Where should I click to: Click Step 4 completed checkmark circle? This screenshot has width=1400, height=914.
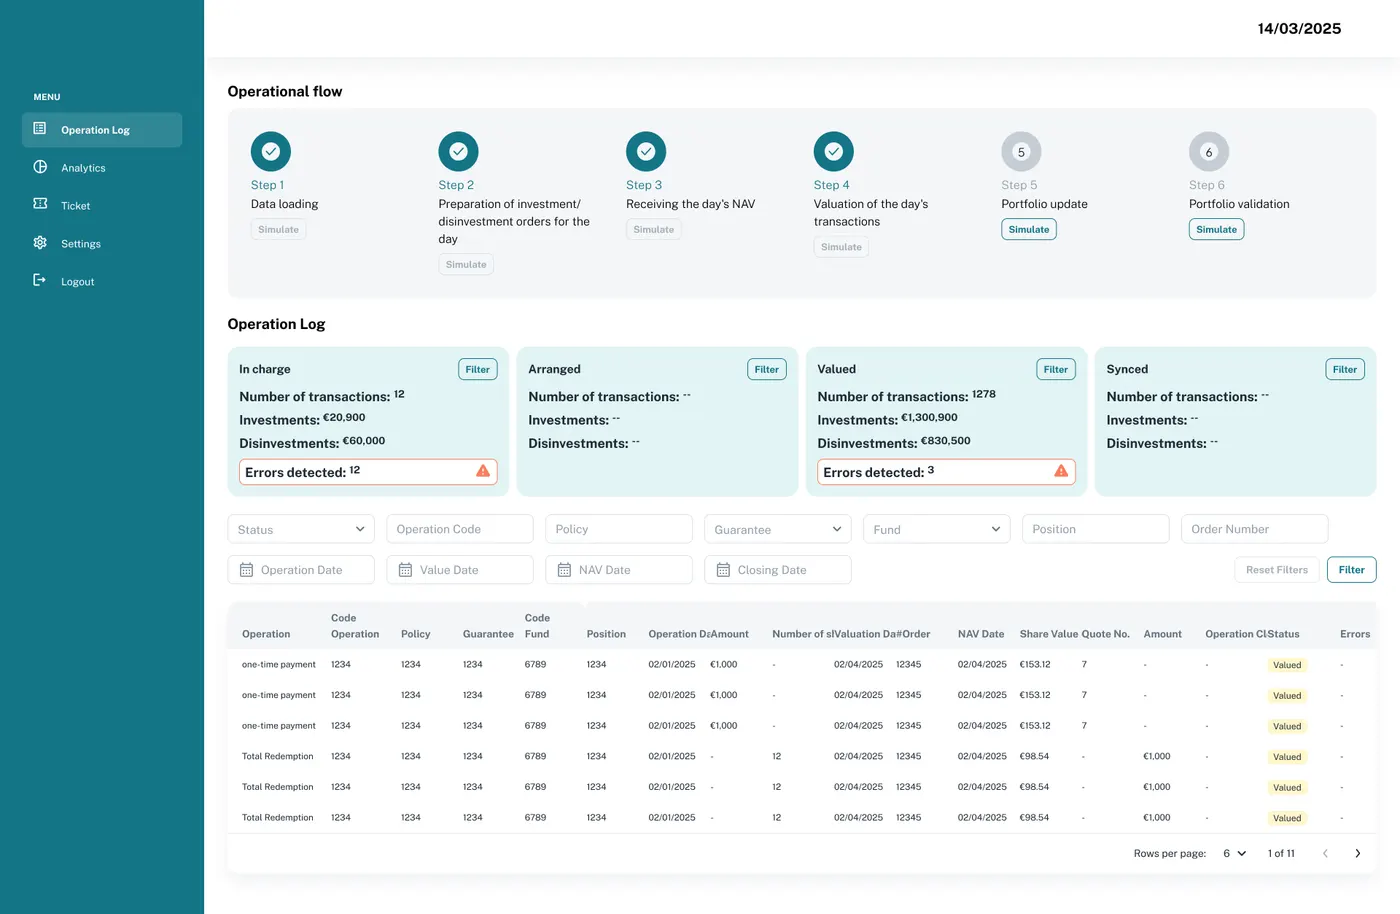(x=834, y=152)
